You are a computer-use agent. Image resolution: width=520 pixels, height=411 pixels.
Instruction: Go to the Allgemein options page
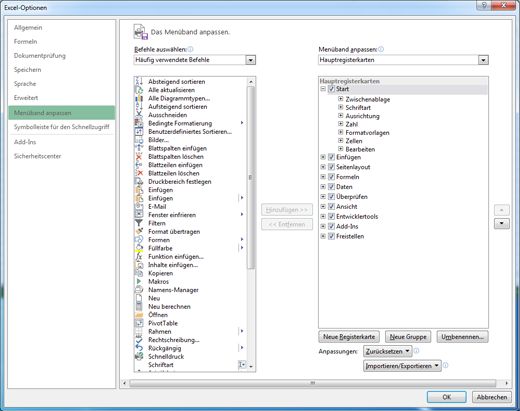coord(28,28)
